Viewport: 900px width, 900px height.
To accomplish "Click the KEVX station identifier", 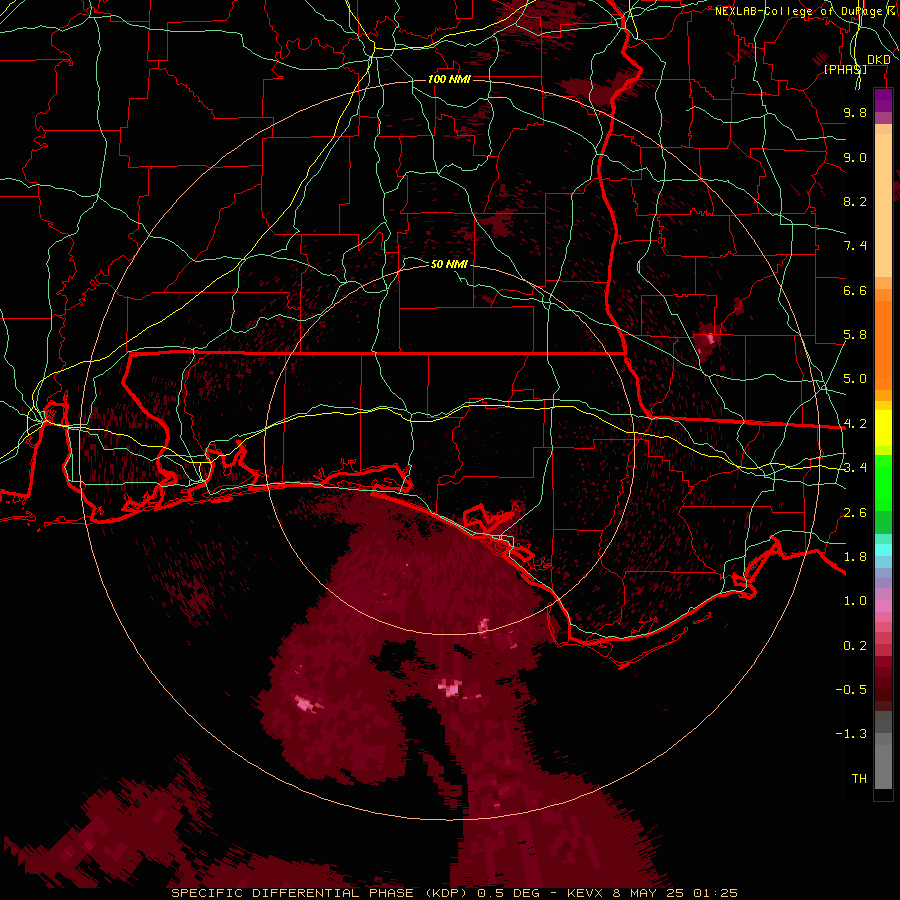I will coord(584,893).
